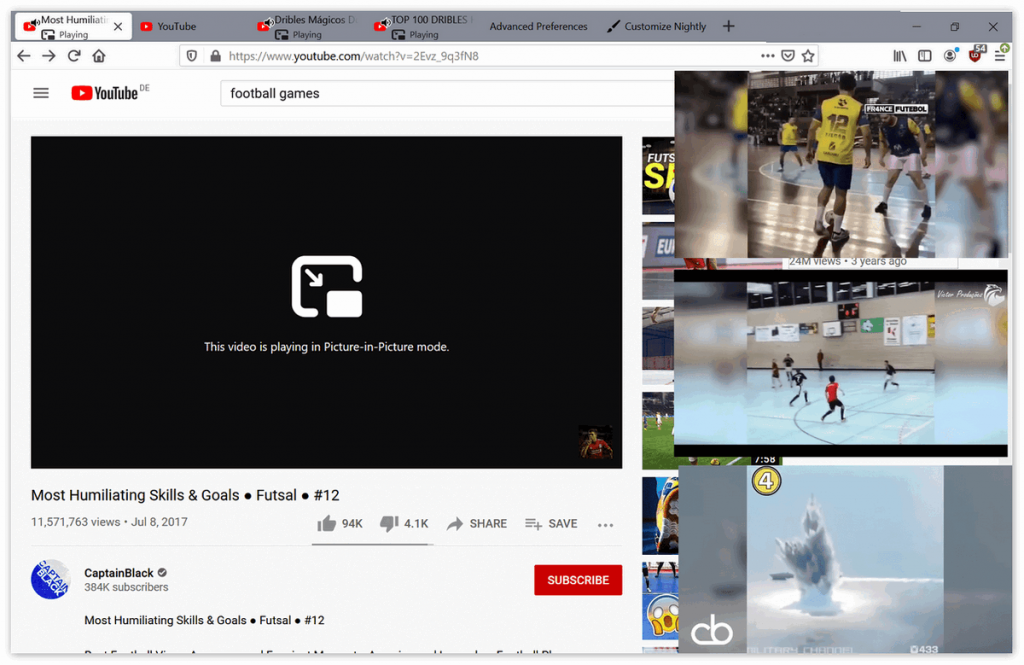Screen dimensions: 1024x665
Task: Click the football games search field
Action: click(x=447, y=93)
